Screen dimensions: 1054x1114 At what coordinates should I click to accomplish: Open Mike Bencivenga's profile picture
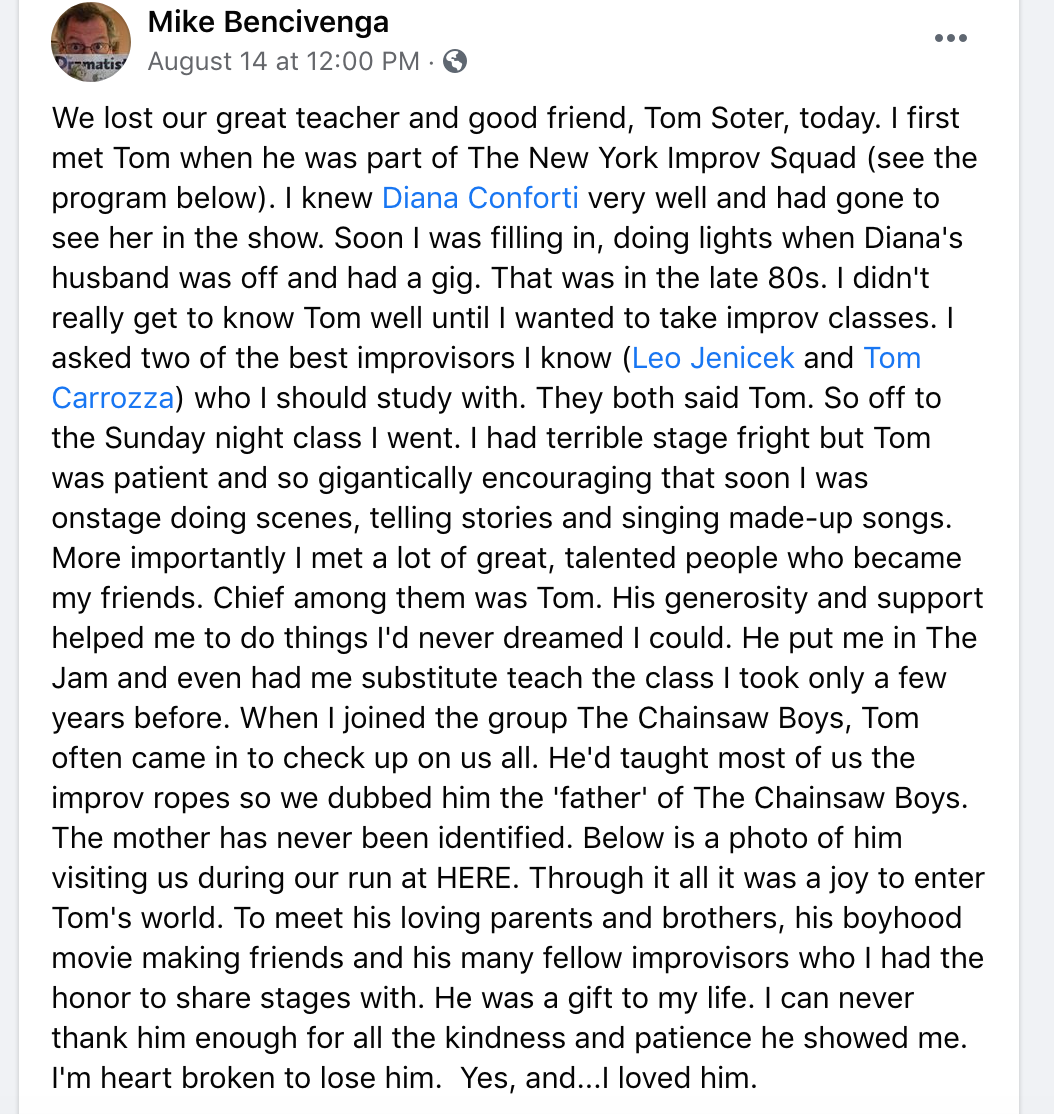tap(91, 42)
